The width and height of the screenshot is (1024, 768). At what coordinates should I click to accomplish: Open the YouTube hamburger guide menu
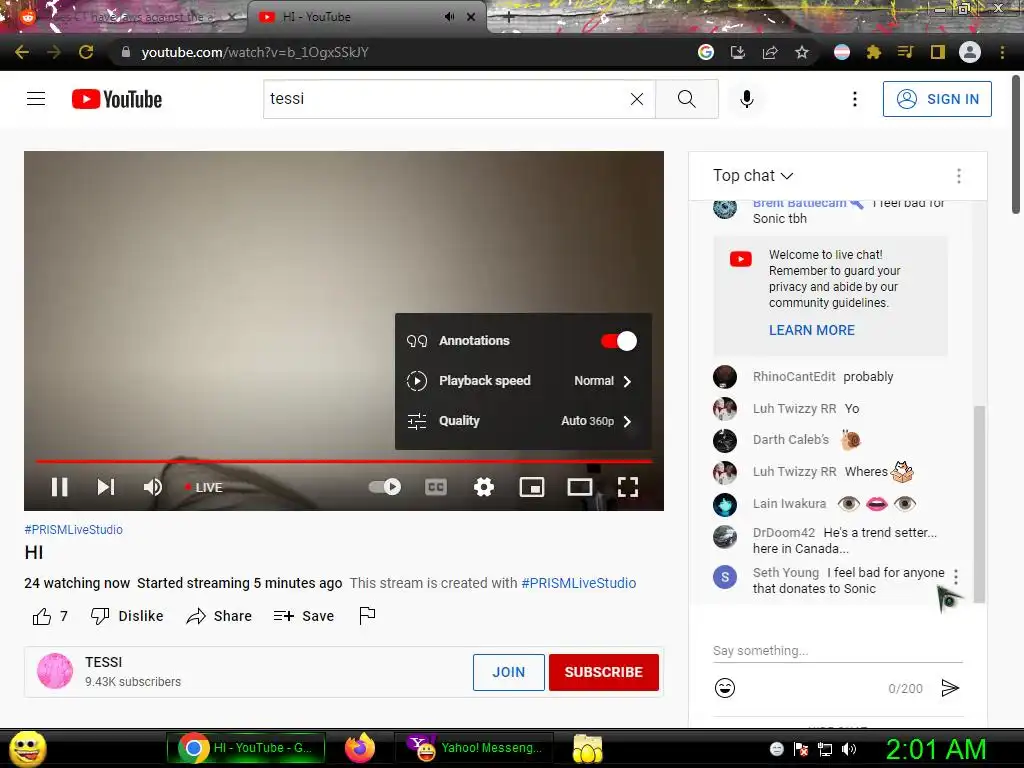[36, 99]
